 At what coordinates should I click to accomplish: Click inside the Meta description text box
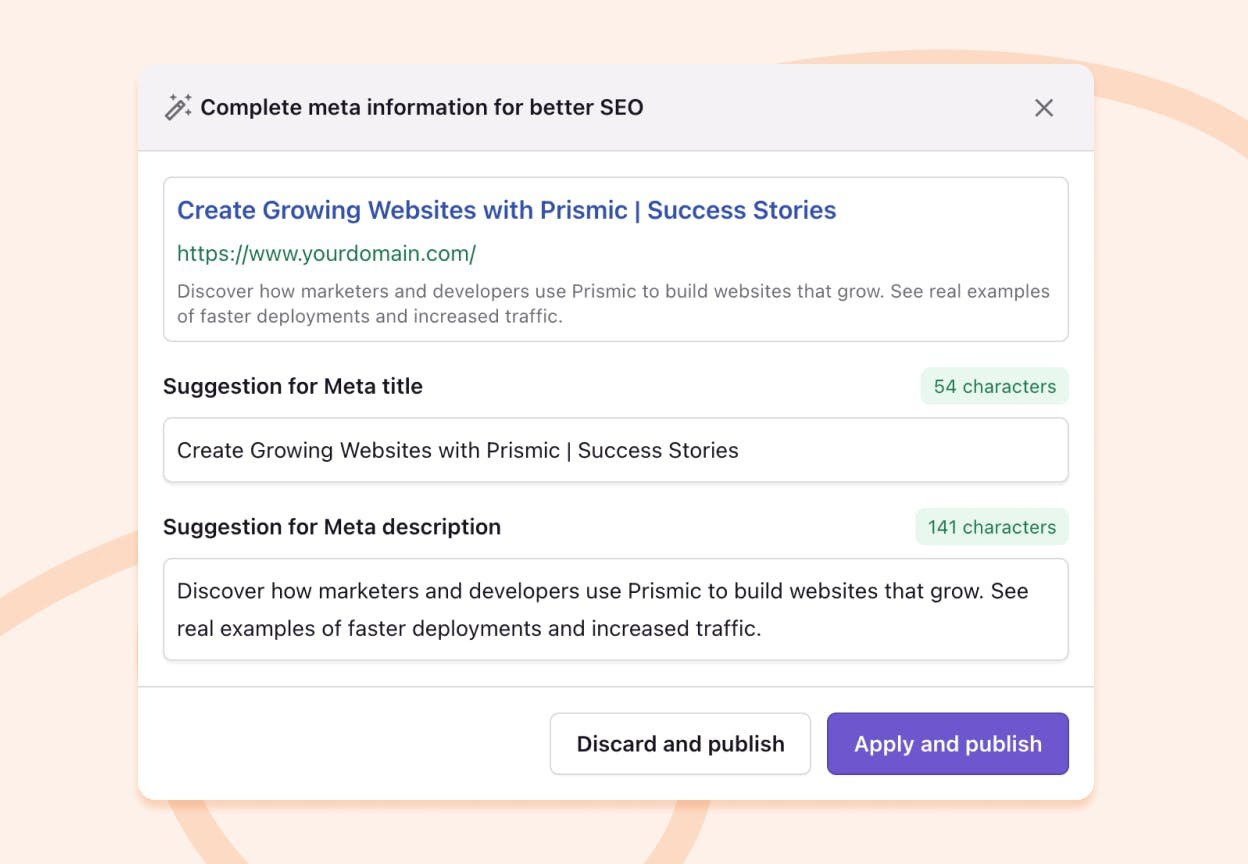click(616, 609)
